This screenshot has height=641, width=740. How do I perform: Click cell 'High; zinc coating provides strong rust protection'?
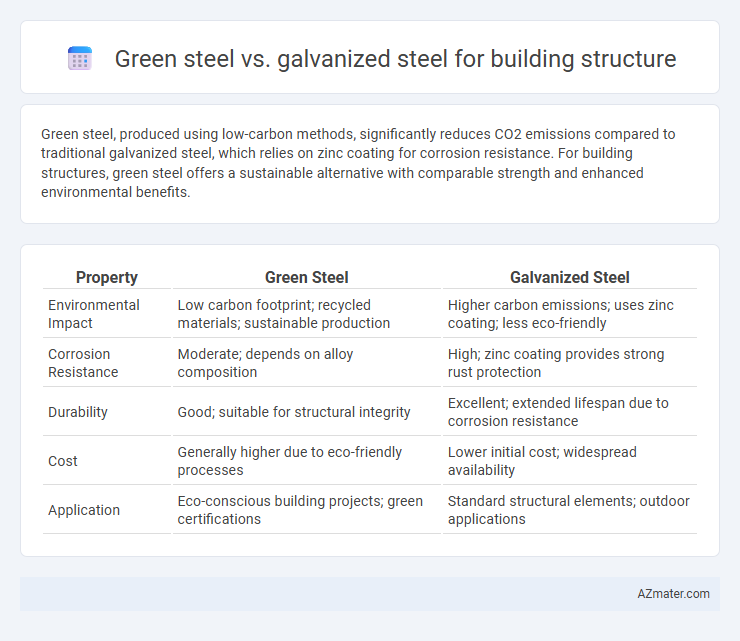(x=570, y=363)
